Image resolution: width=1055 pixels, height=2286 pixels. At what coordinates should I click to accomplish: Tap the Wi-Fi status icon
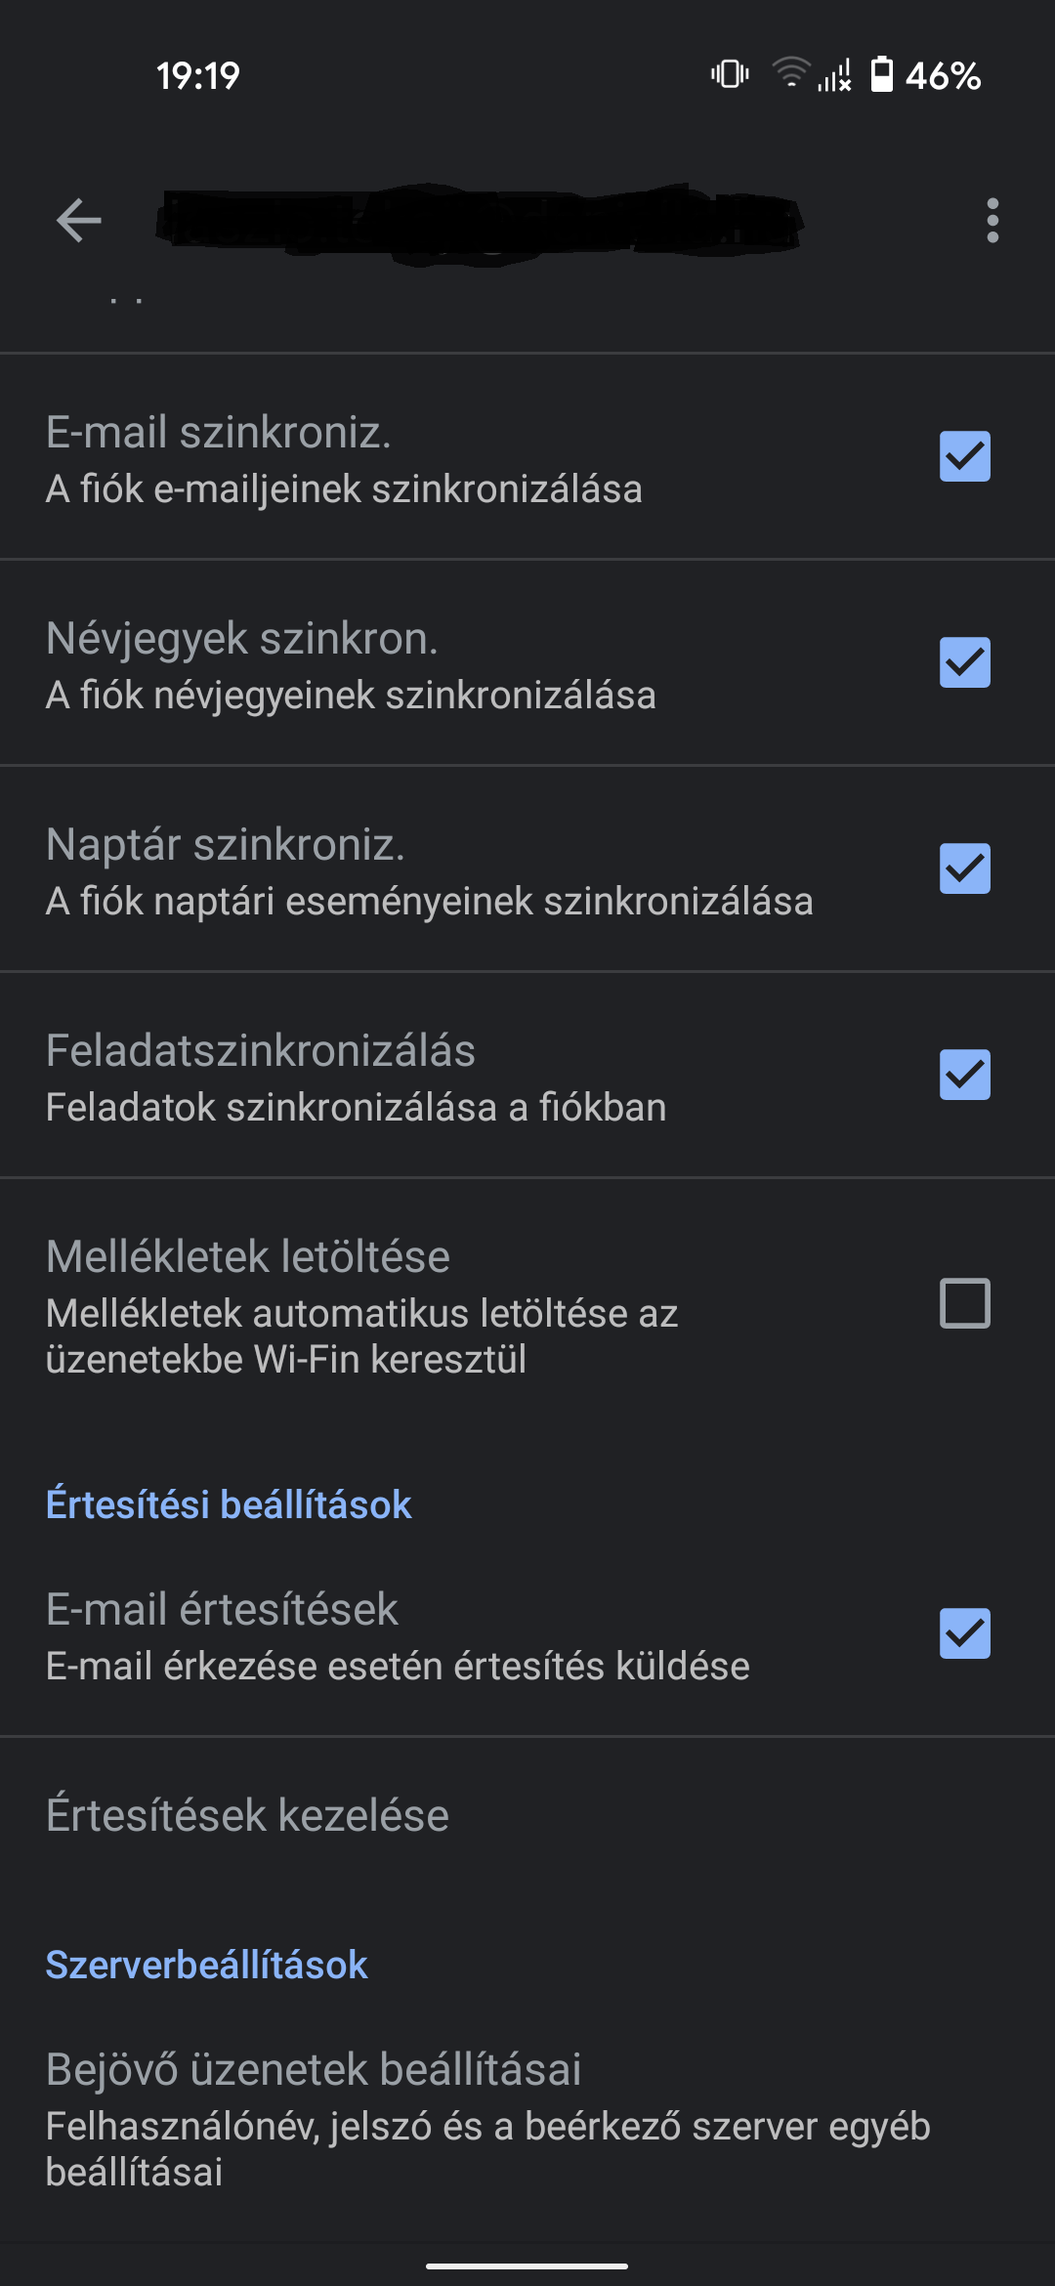(x=790, y=74)
